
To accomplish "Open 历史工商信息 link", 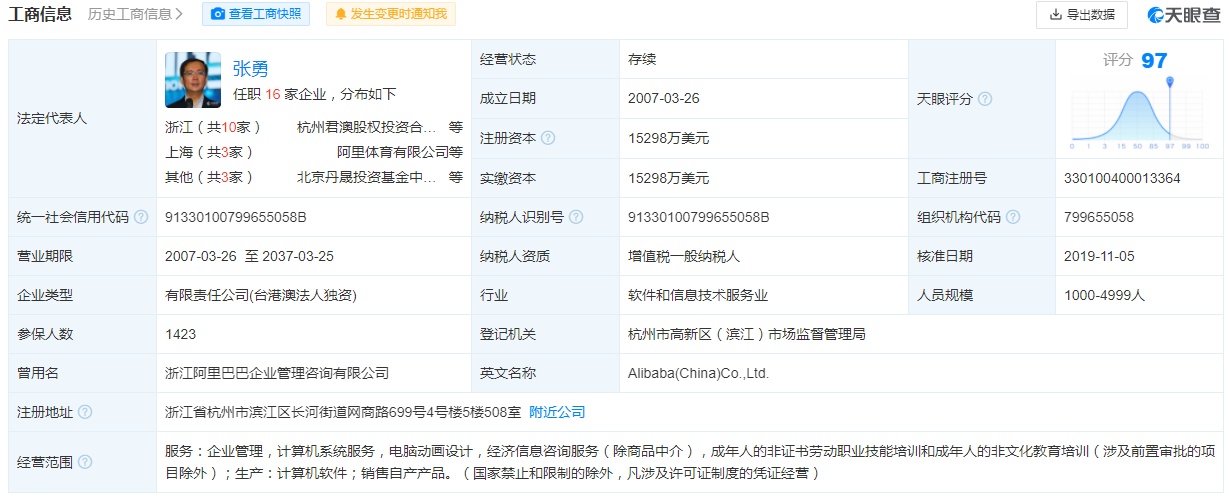I will pos(135,14).
